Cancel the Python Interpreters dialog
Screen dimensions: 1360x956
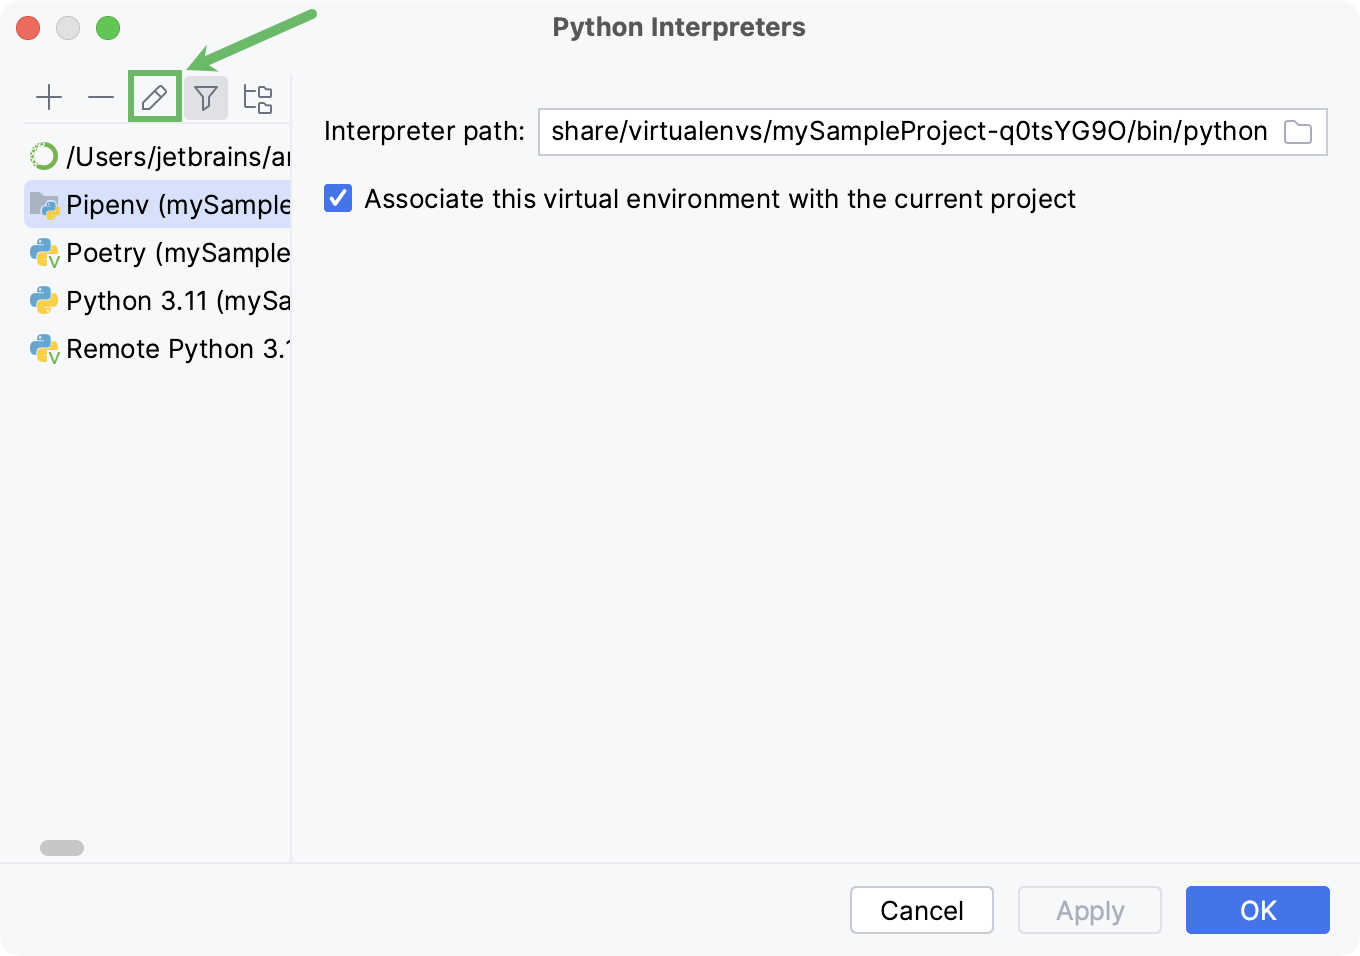click(921, 910)
